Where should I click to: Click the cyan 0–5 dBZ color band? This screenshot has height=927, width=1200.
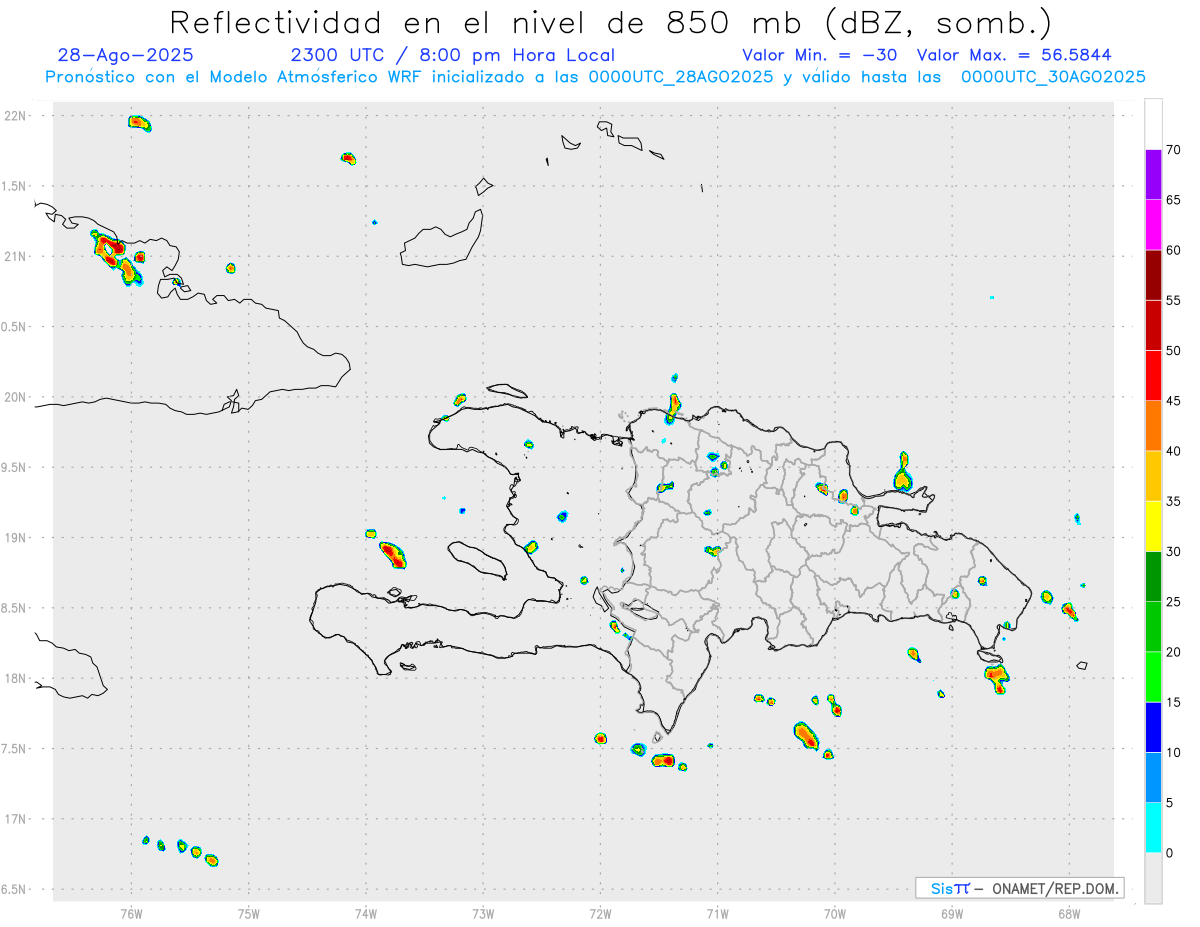(1153, 828)
